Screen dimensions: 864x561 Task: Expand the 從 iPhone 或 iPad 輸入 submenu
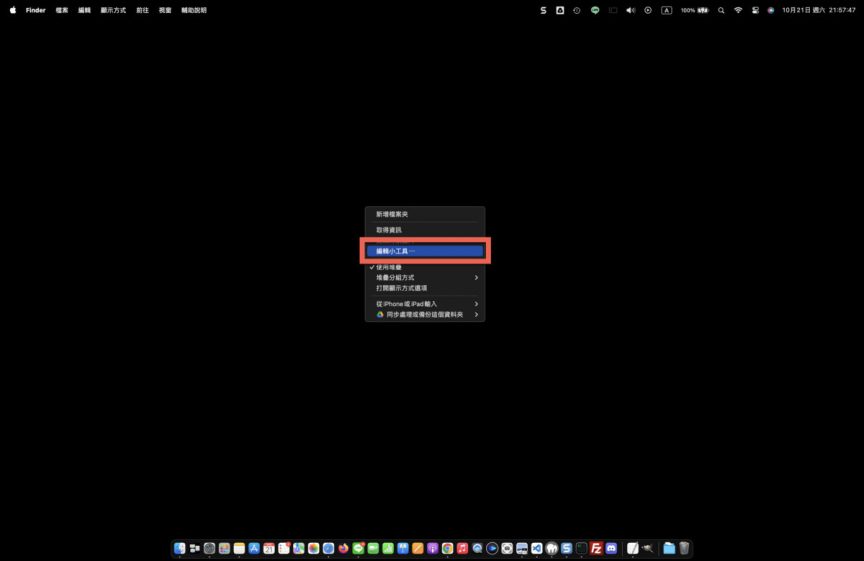click(425, 304)
